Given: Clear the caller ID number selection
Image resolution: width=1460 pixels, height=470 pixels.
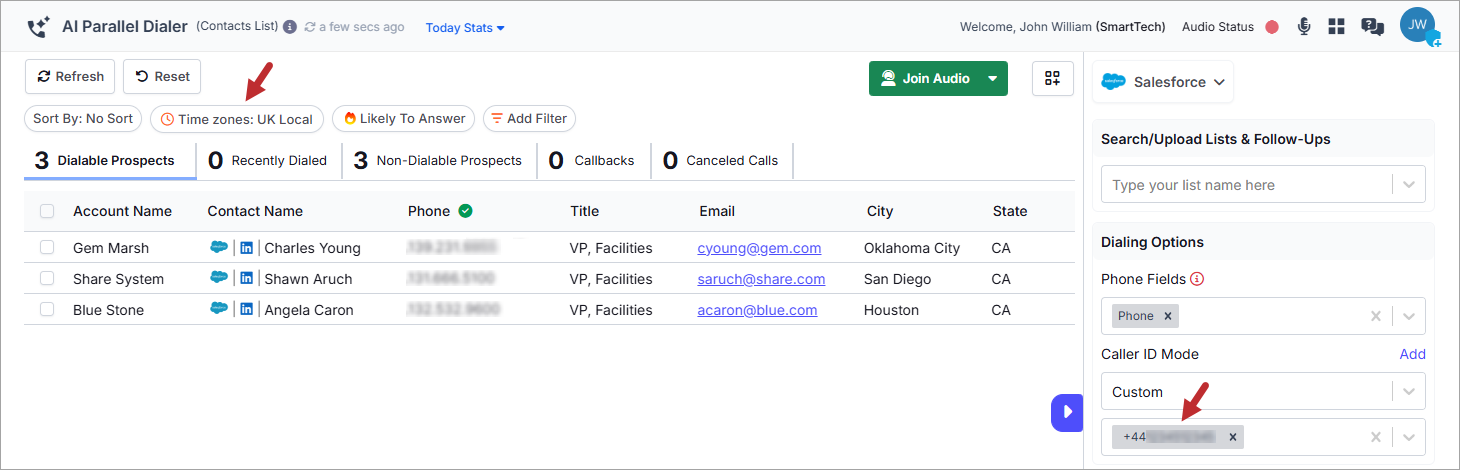Looking at the screenshot, I should click(1375, 437).
